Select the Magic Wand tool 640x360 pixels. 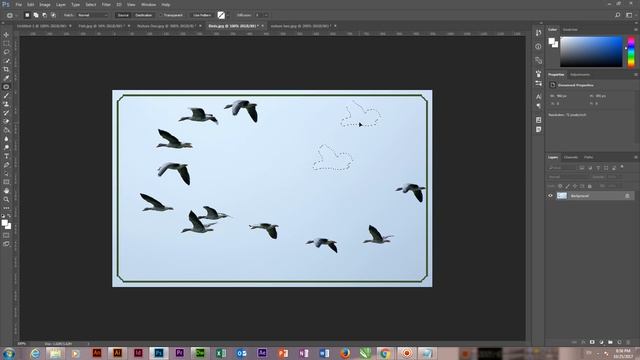(x=6, y=60)
